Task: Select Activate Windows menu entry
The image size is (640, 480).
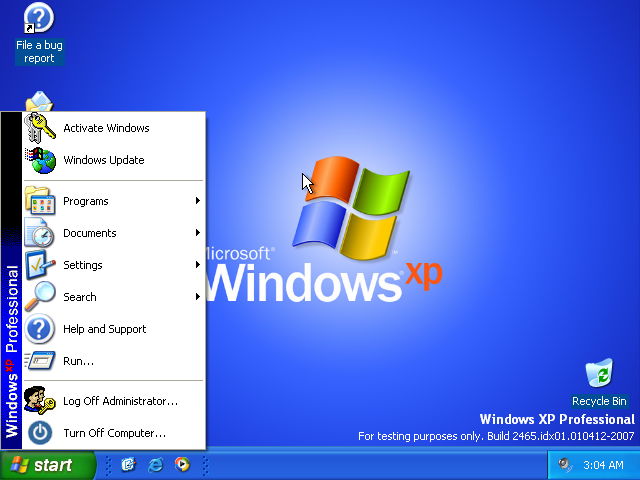Action: tap(113, 128)
